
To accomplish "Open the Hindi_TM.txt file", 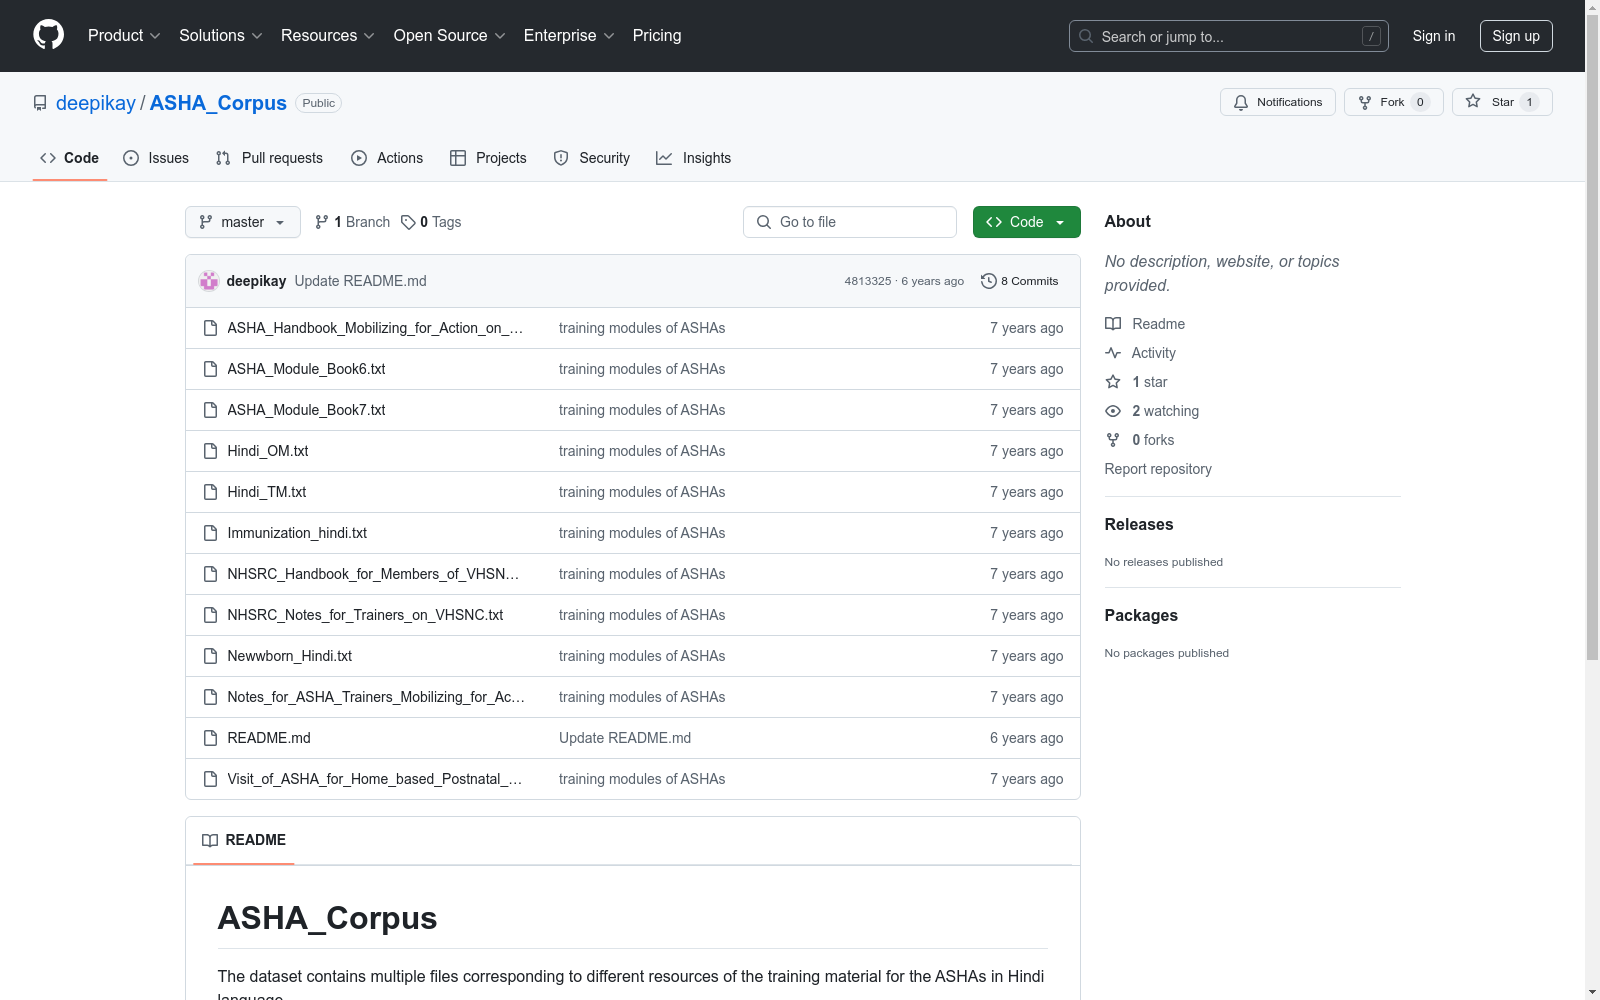I will (267, 492).
